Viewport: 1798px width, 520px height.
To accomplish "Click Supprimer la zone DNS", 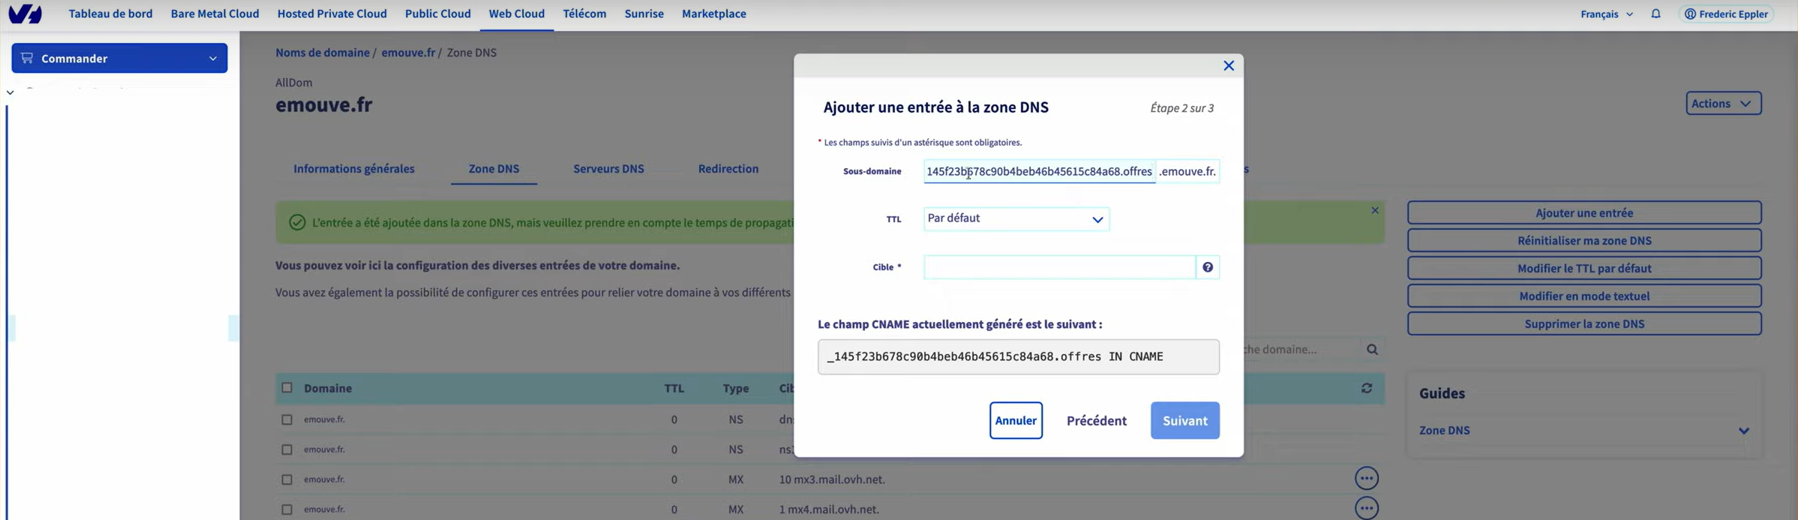I will tap(1584, 324).
